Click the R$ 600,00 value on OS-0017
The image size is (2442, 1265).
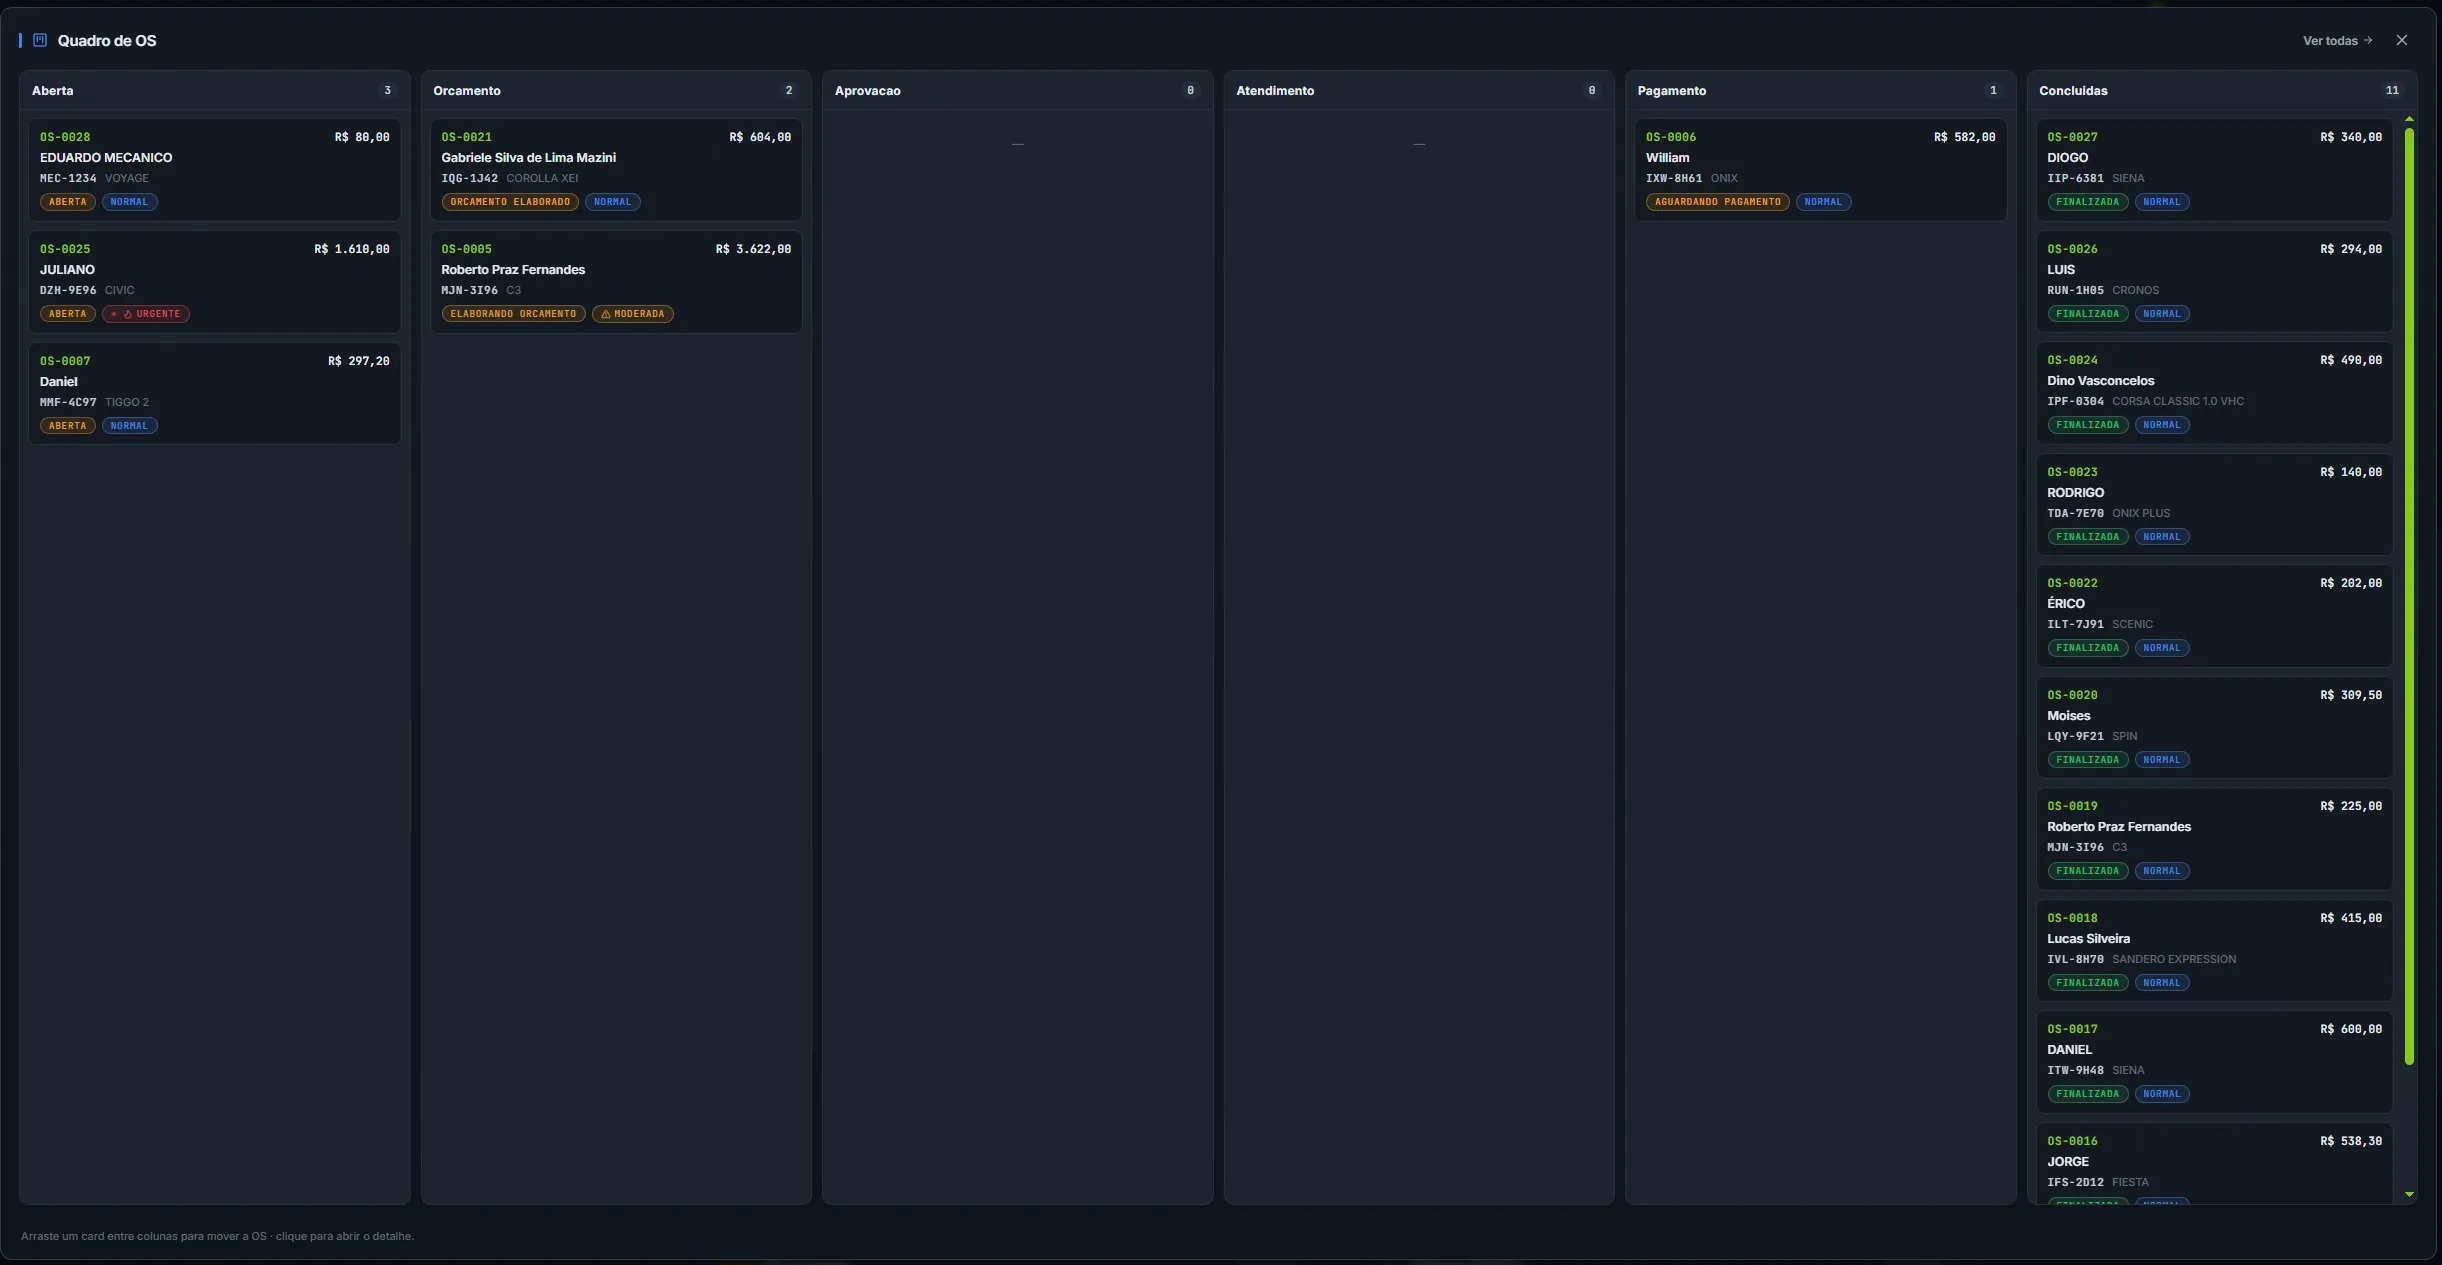2351,1029
